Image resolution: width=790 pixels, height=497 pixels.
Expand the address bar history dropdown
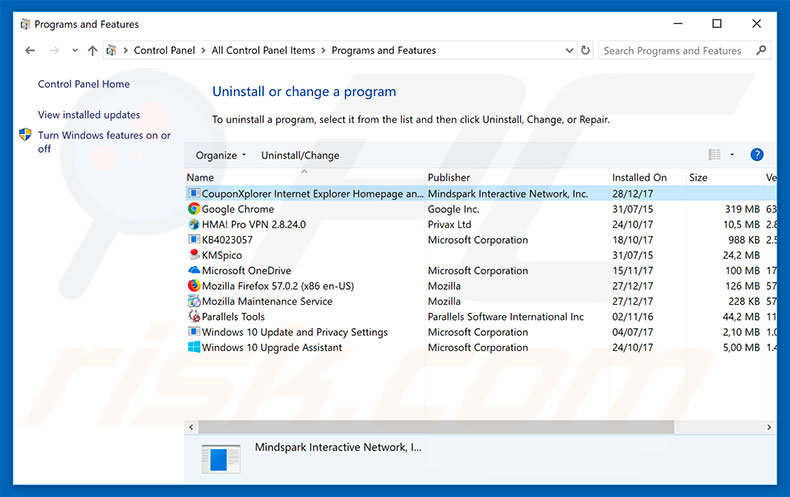[x=569, y=50]
